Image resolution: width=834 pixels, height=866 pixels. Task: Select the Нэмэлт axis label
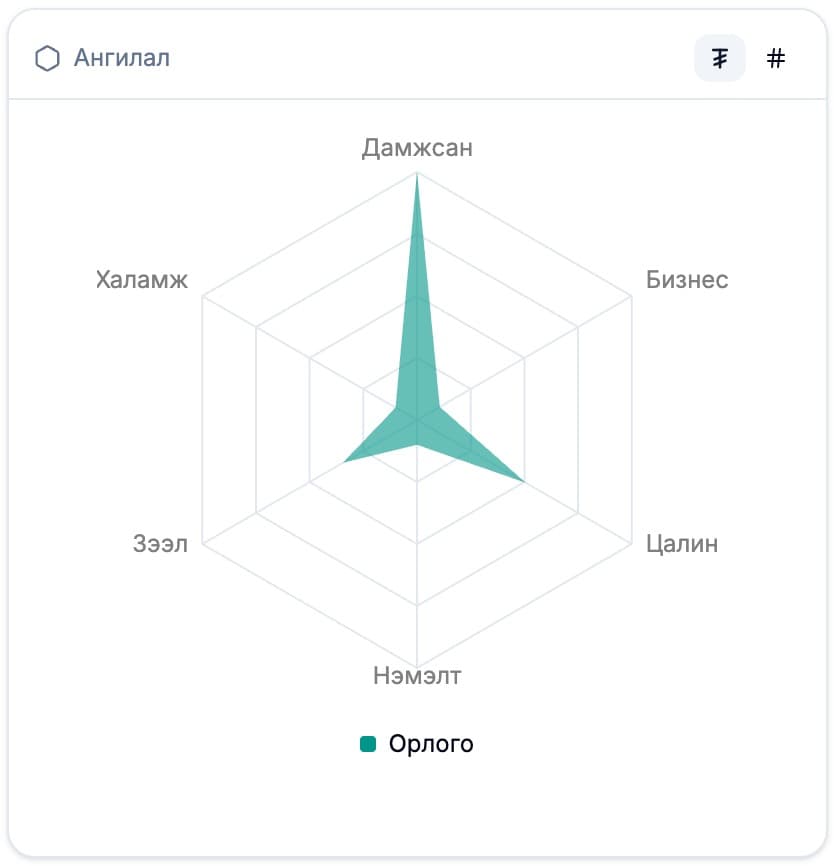(x=417, y=676)
